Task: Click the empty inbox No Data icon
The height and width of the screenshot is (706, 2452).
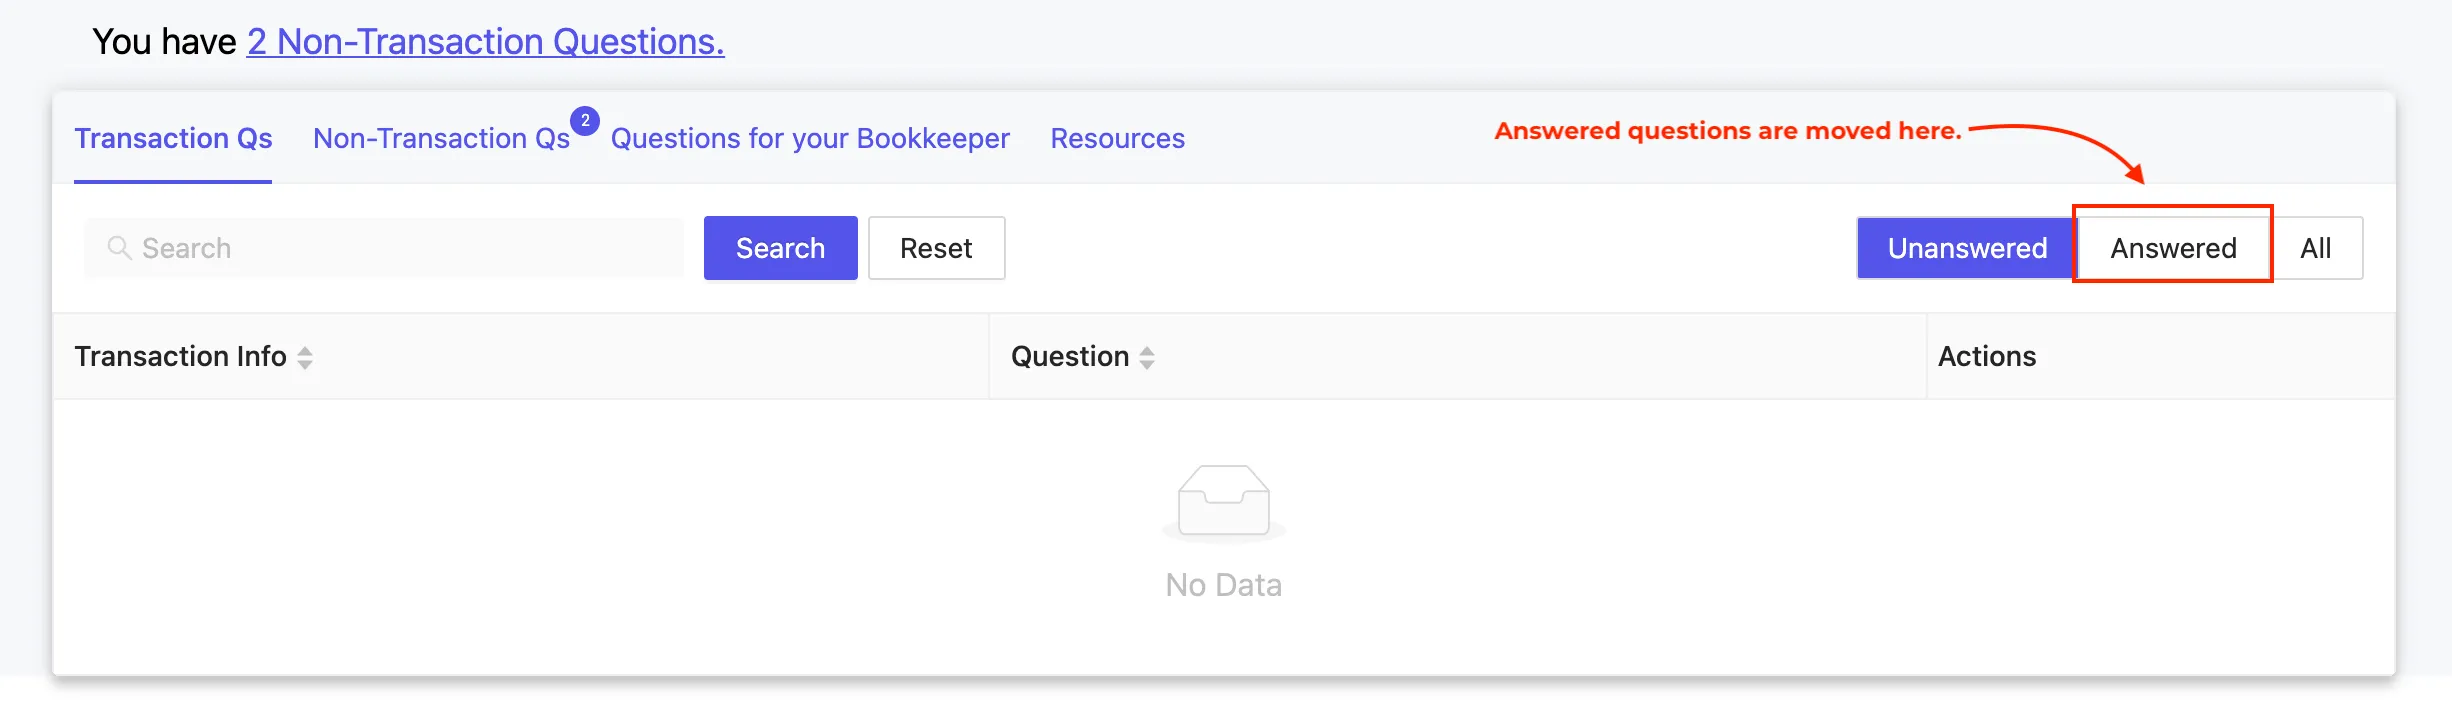Action: pos(1224,502)
